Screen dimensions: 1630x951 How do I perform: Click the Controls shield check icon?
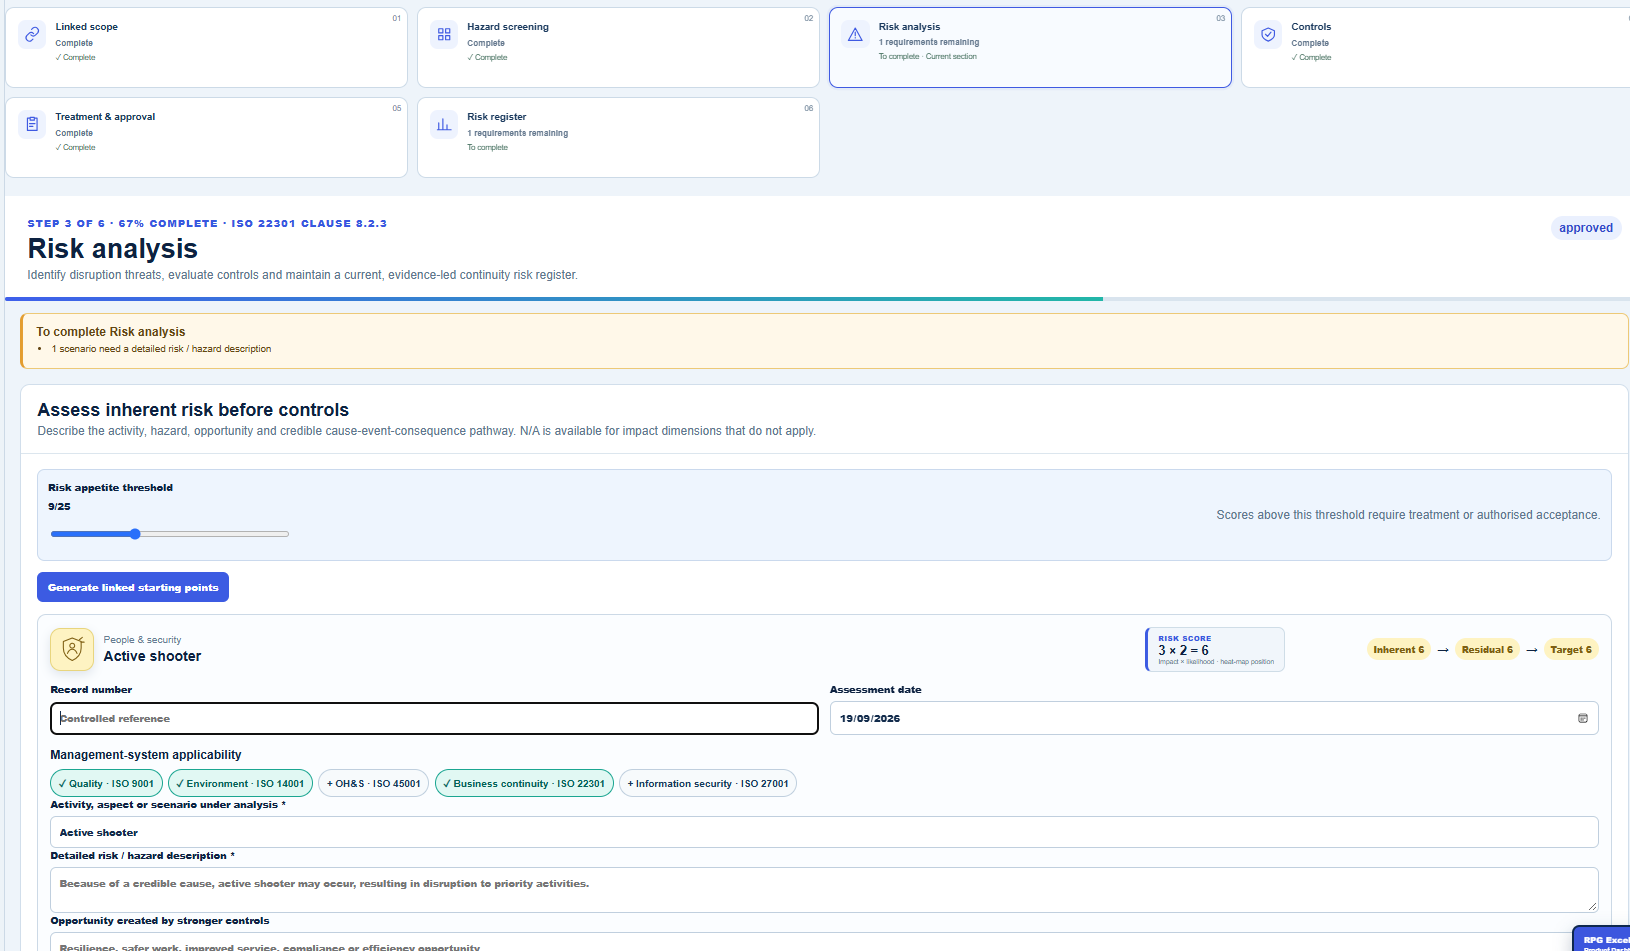point(1268,35)
